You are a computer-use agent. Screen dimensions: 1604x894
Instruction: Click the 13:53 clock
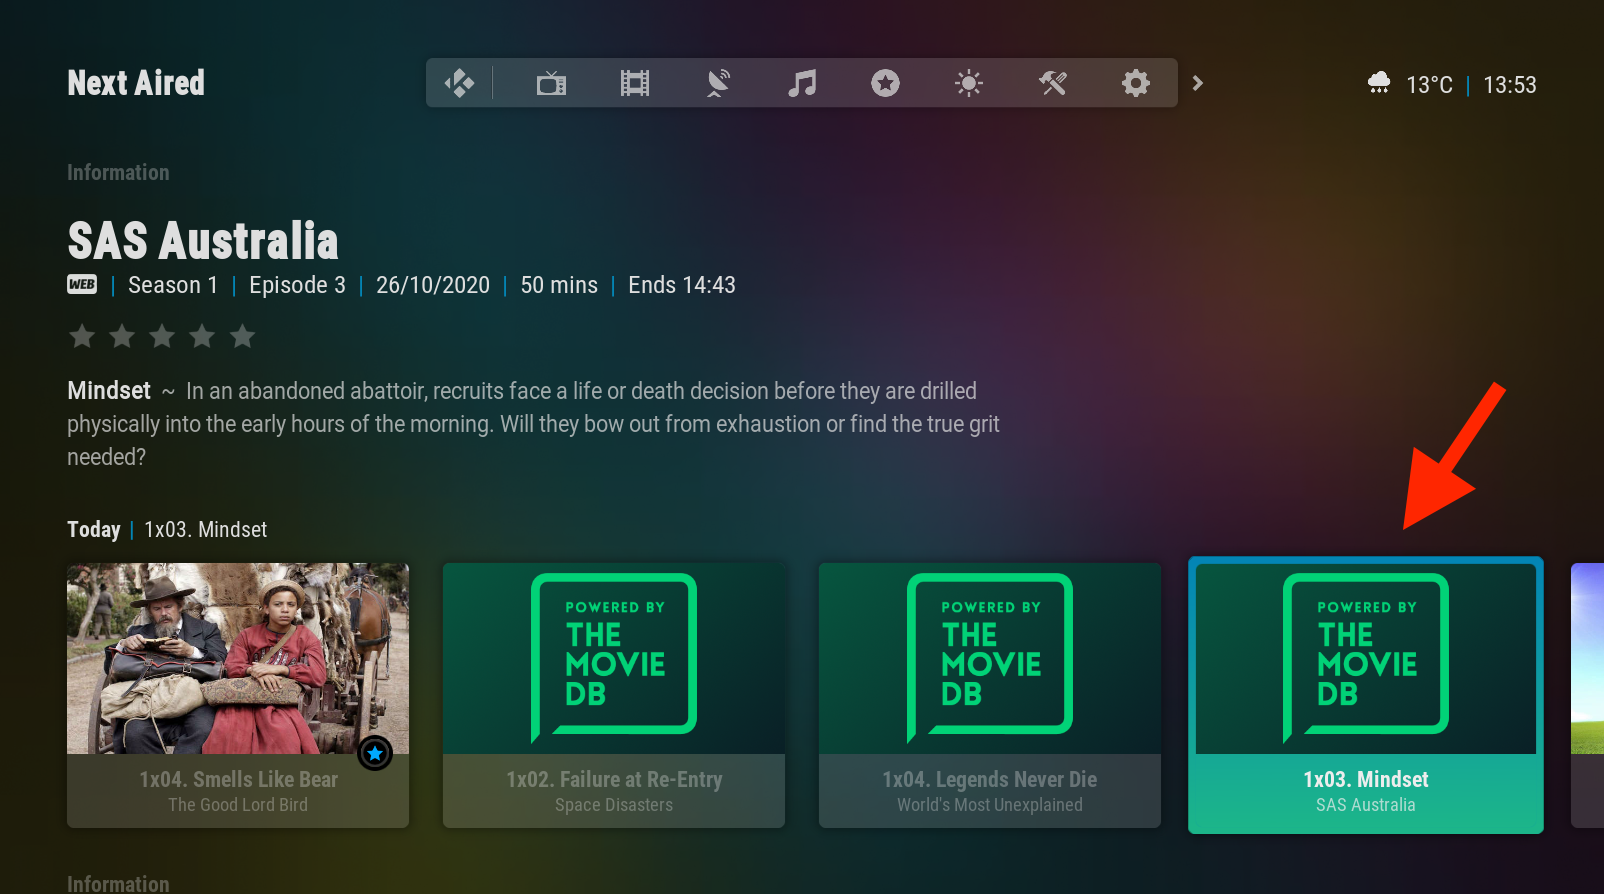(1510, 85)
